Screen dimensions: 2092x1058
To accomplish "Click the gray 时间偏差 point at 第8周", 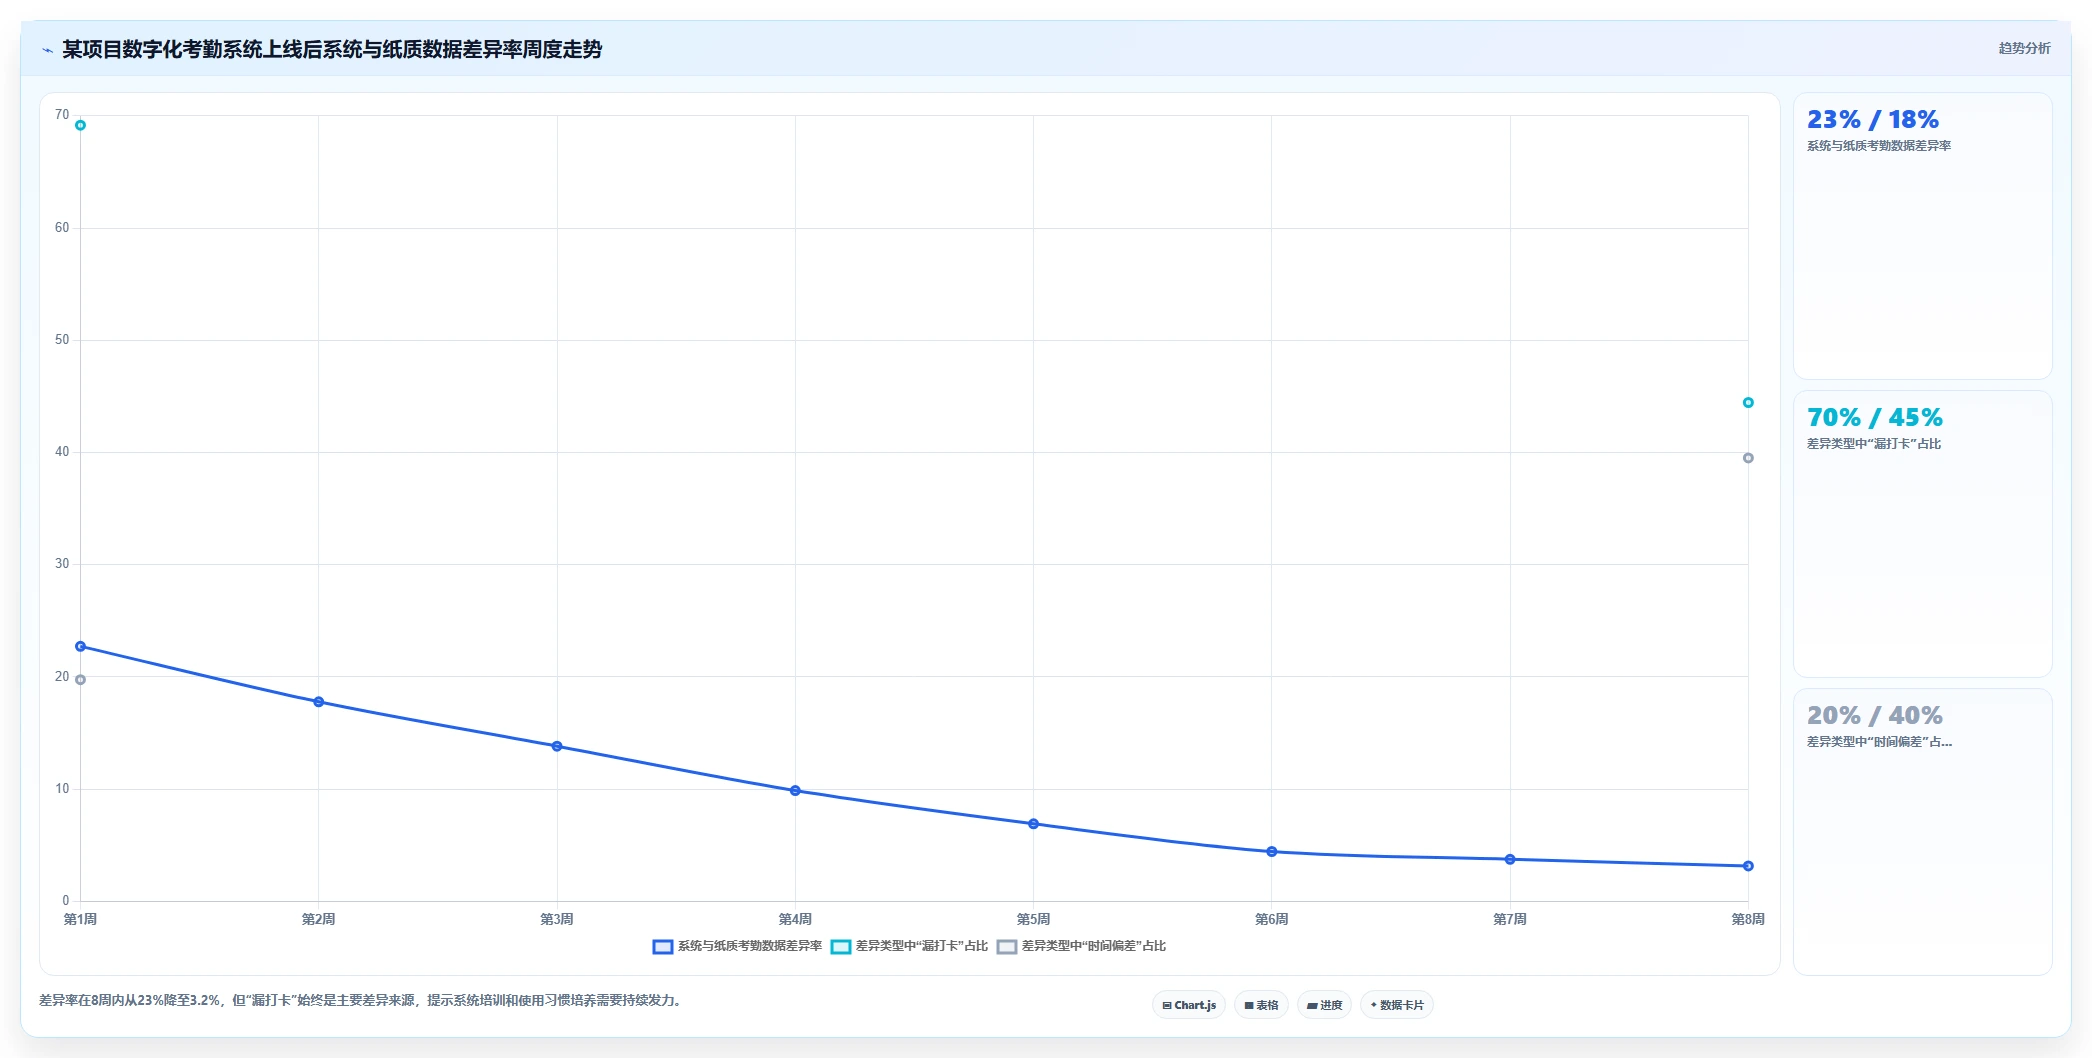I will pos(1748,458).
